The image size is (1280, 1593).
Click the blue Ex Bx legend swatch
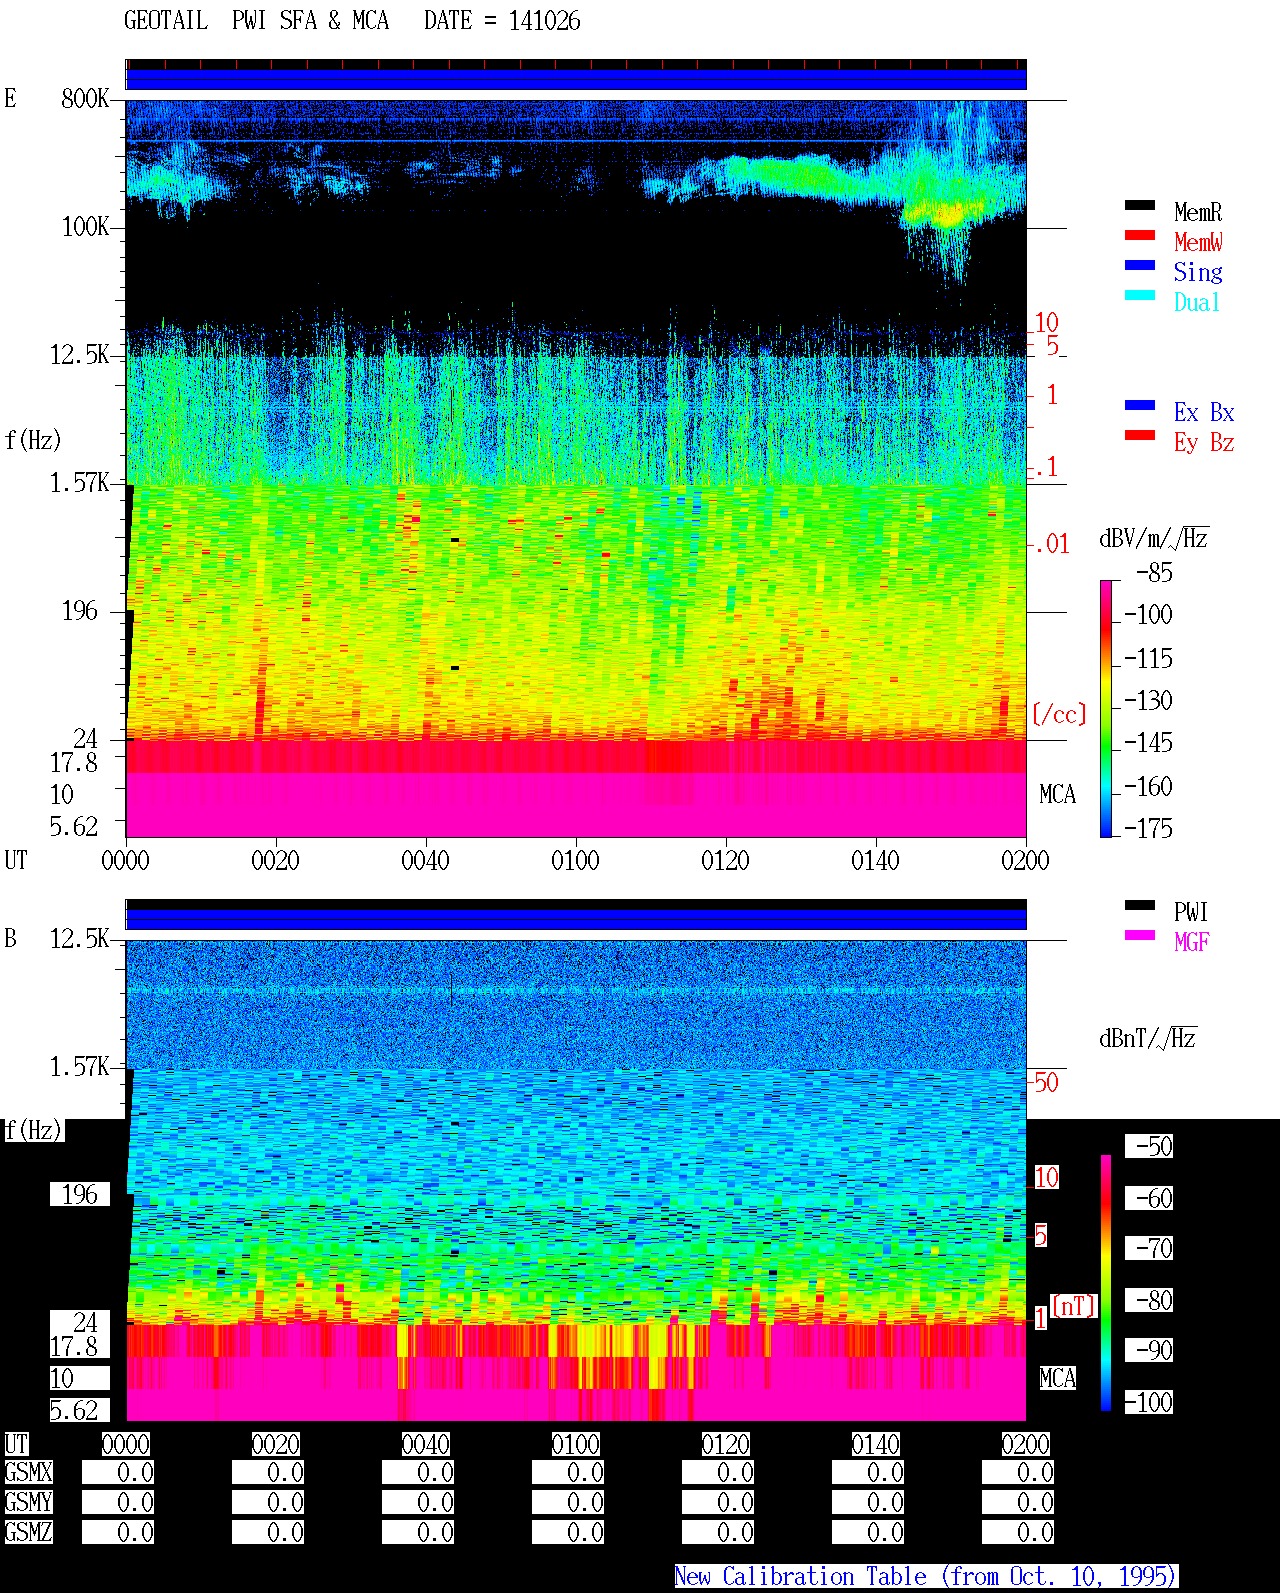pos(1140,405)
